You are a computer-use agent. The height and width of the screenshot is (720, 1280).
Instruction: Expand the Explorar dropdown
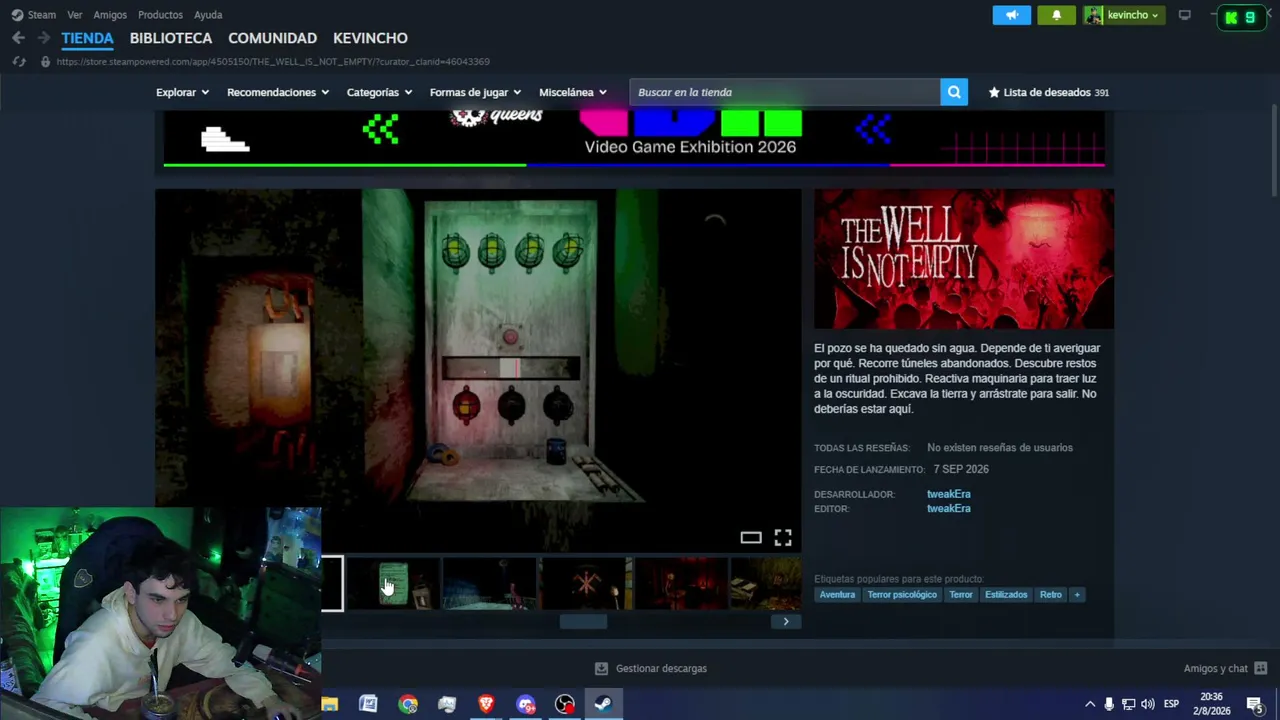[182, 92]
